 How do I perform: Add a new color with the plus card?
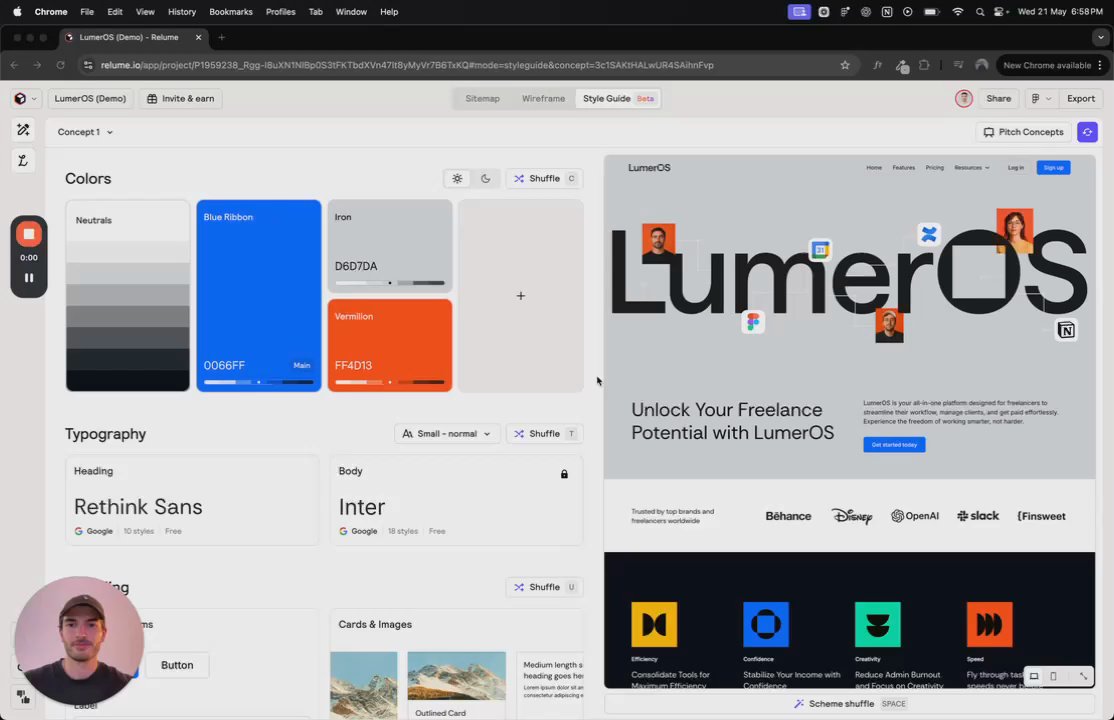click(x=521, y=296)
